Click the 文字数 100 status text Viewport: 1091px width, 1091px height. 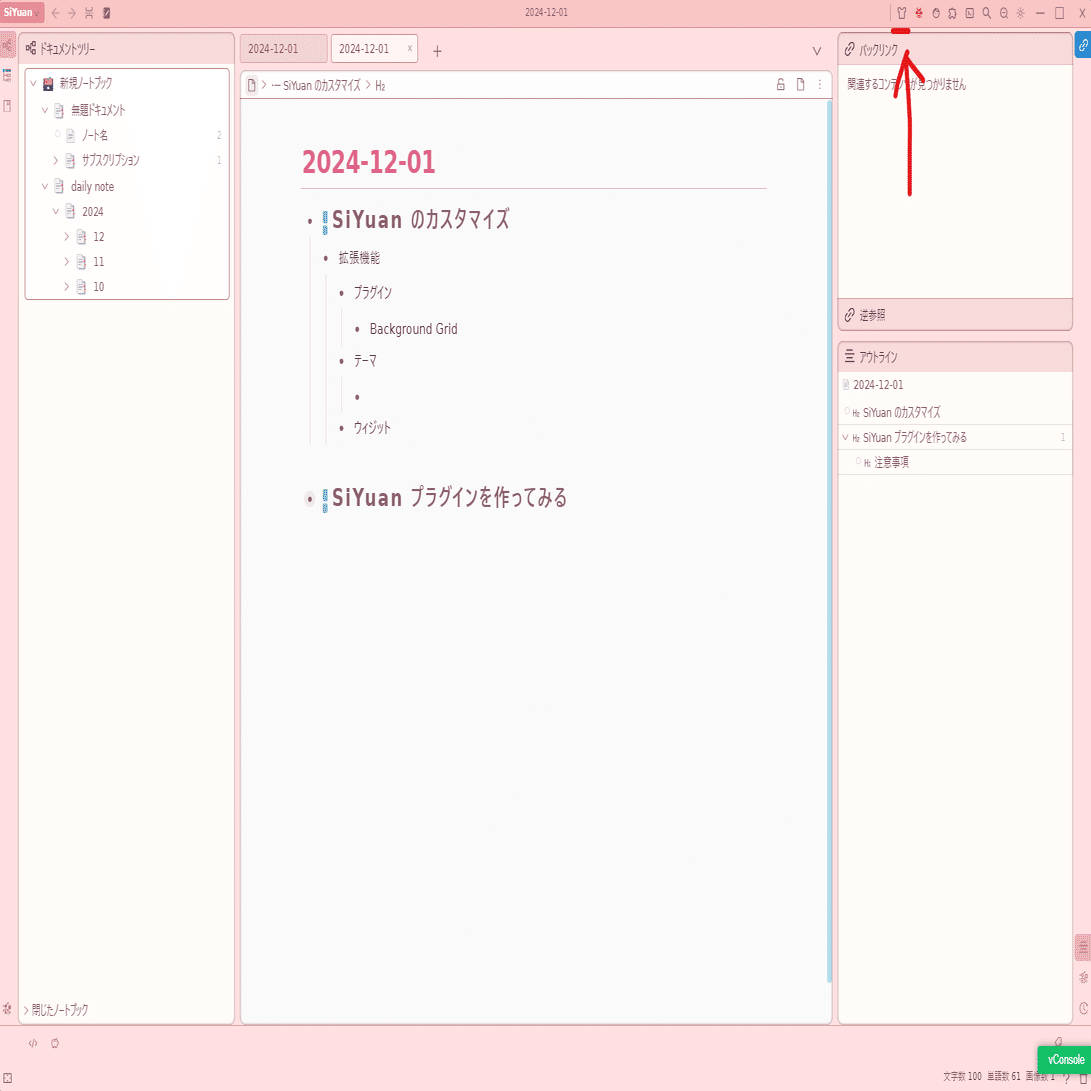click(962, 1076)
